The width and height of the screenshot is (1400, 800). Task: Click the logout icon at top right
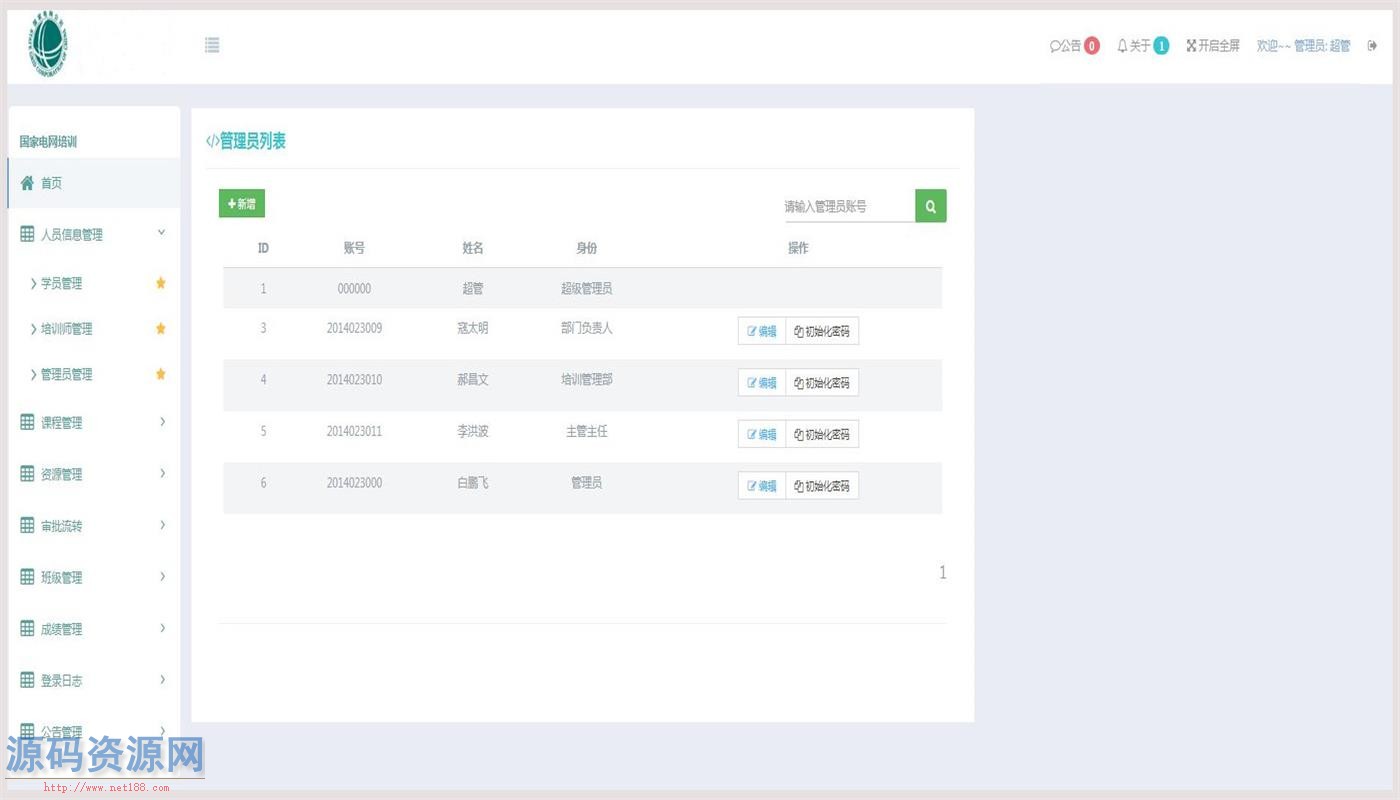[x=1372, y=46]
